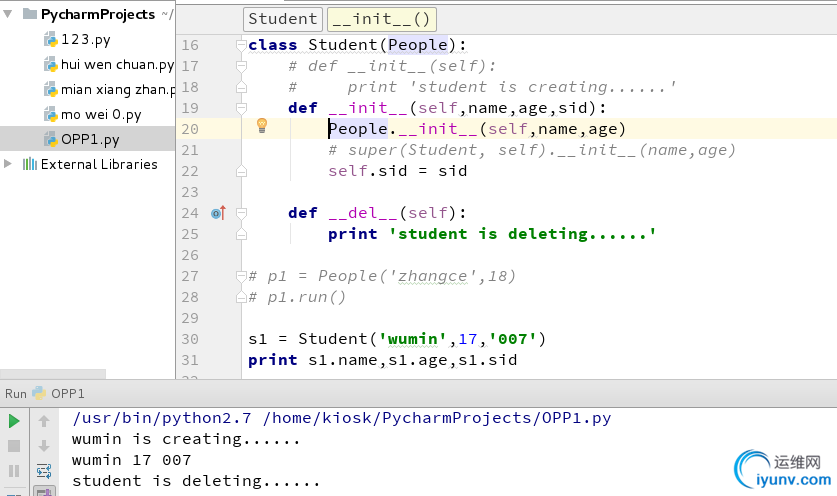The image size is (837, 496).
Task: Click the Pause output icon
Action: [14, 470]
